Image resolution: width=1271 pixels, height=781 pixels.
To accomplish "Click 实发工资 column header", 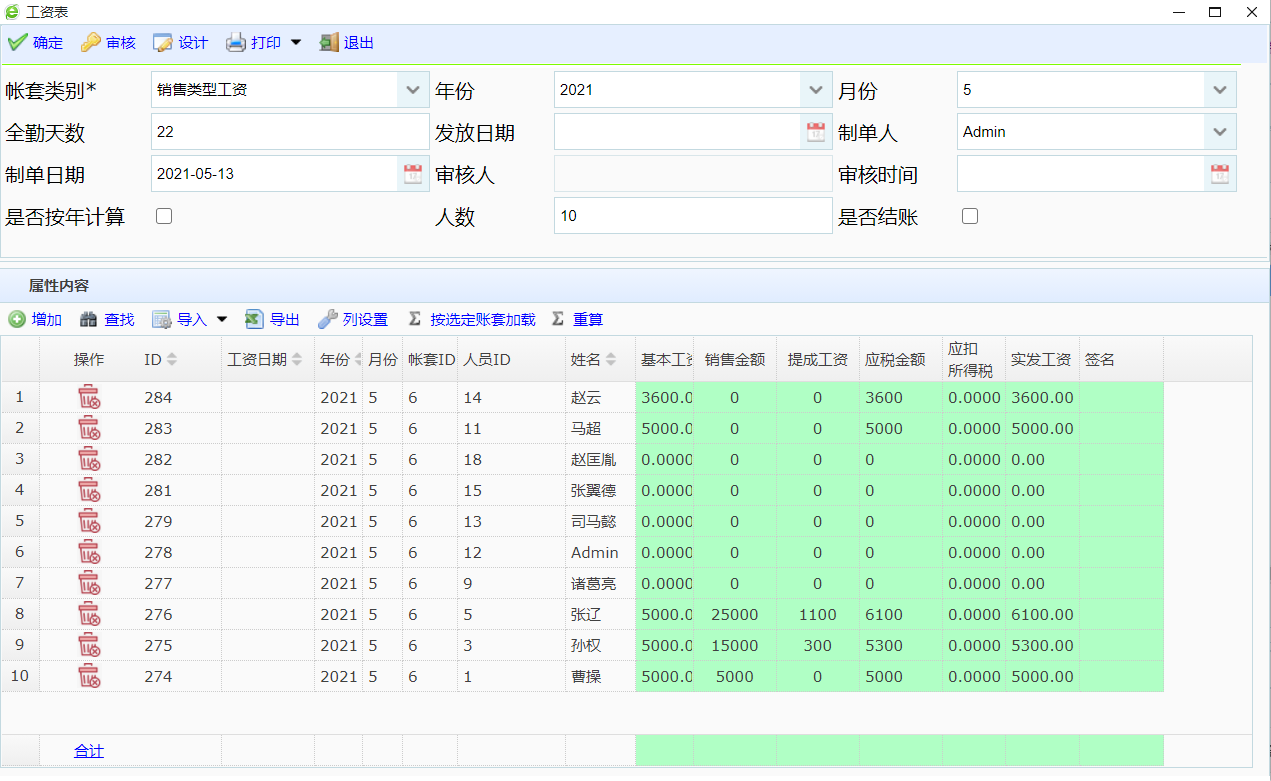I will 1041,360.
